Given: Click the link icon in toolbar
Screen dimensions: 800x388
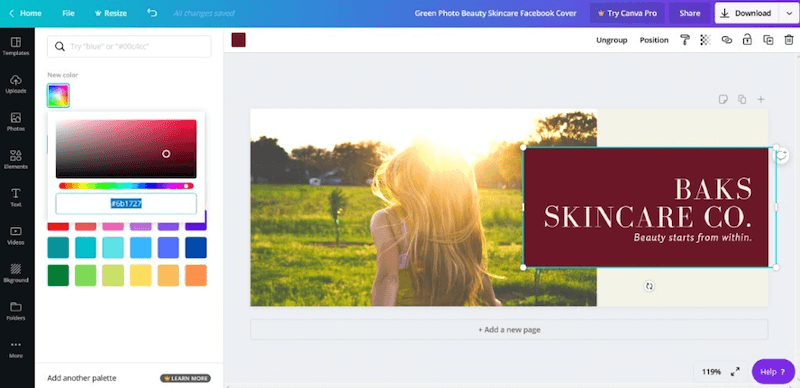Looking at the screenshot, I should pos(727,40).
